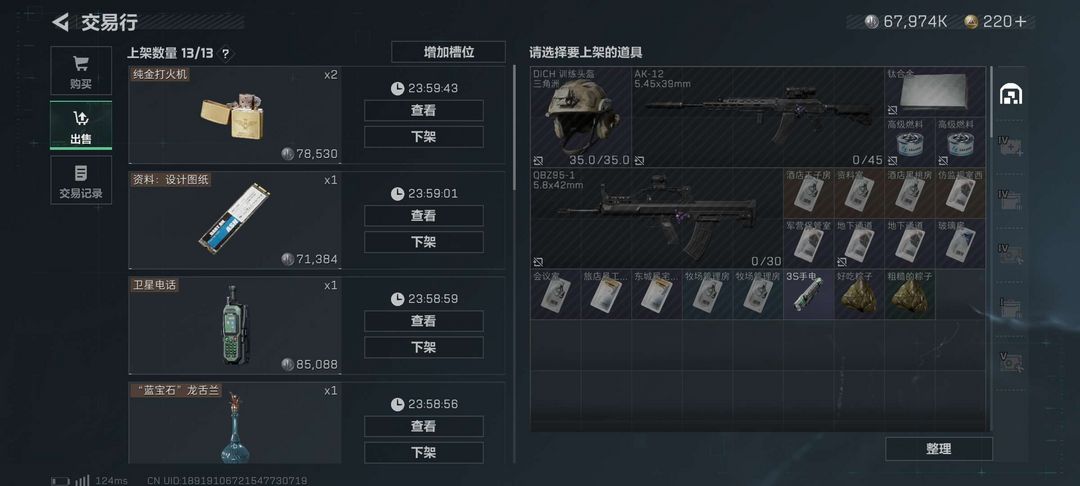
Task: Switch to the 交易记录 tab
Action: [x=81, y=180]
